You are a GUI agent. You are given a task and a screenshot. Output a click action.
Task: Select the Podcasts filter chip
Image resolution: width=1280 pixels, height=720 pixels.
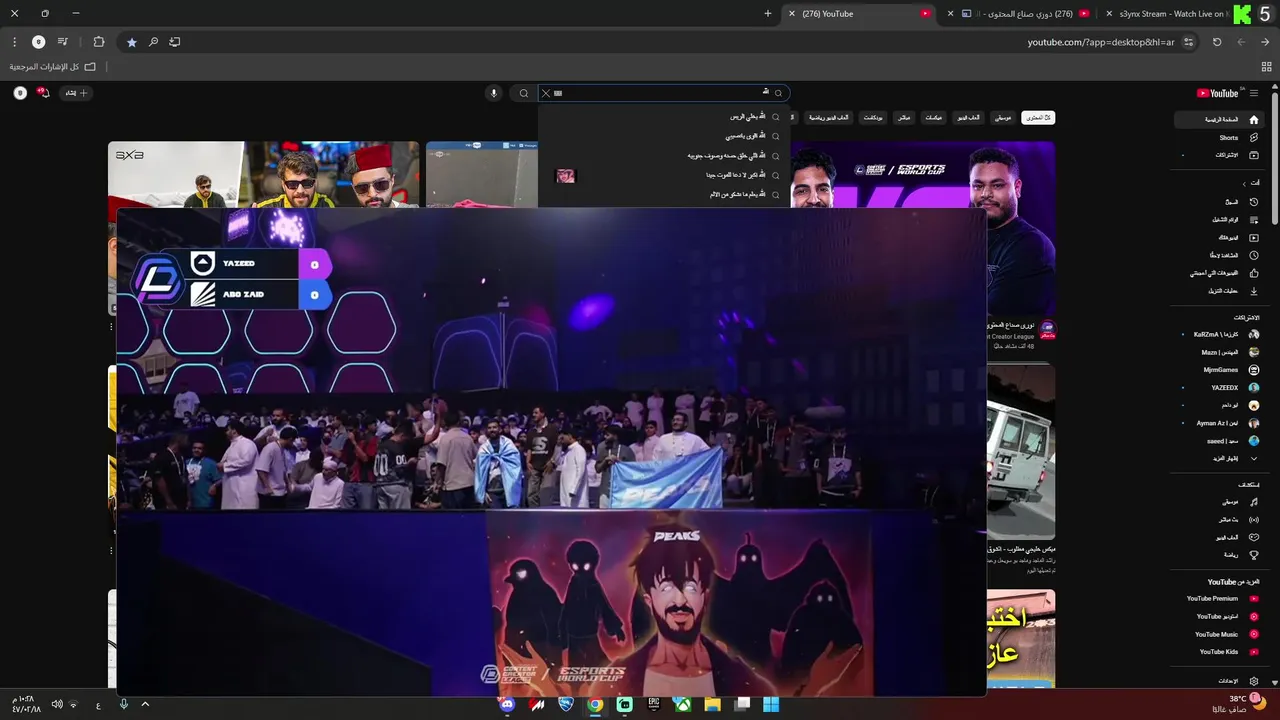pos(873,118)
